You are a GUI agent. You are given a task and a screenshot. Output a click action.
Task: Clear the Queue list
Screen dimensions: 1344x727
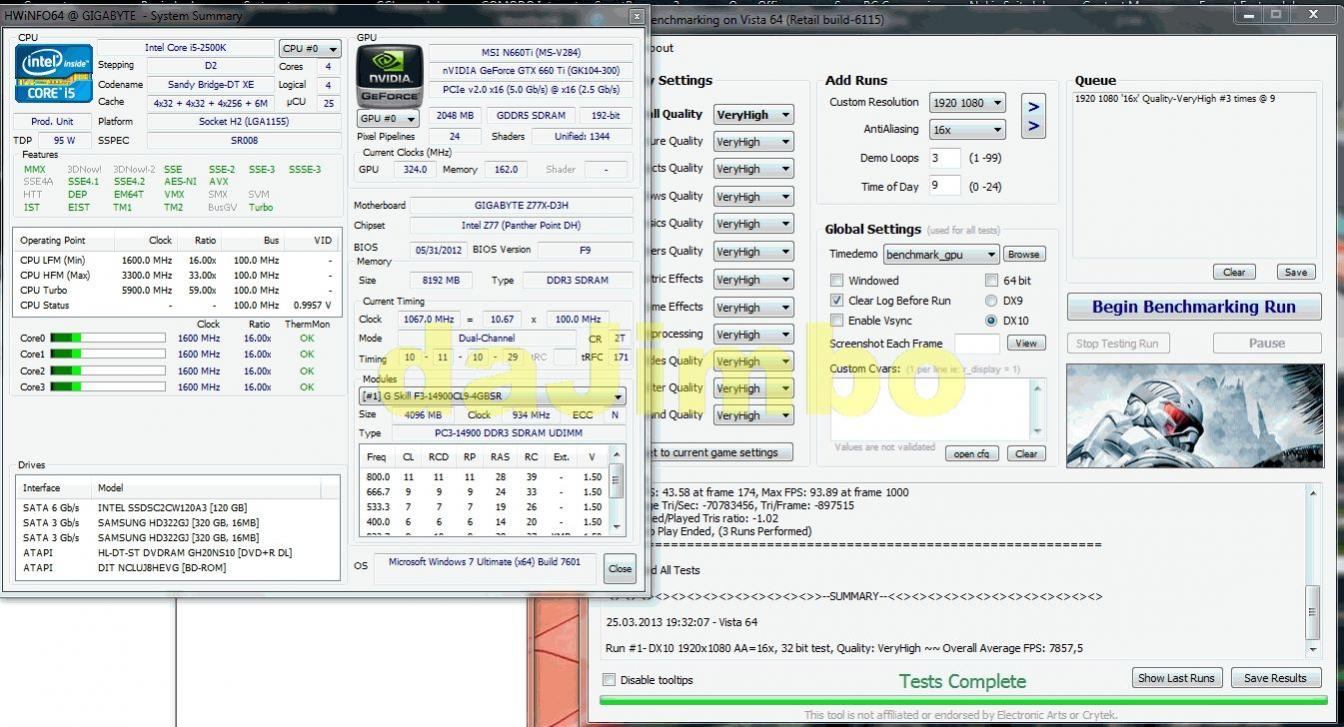coord(1234,272)
